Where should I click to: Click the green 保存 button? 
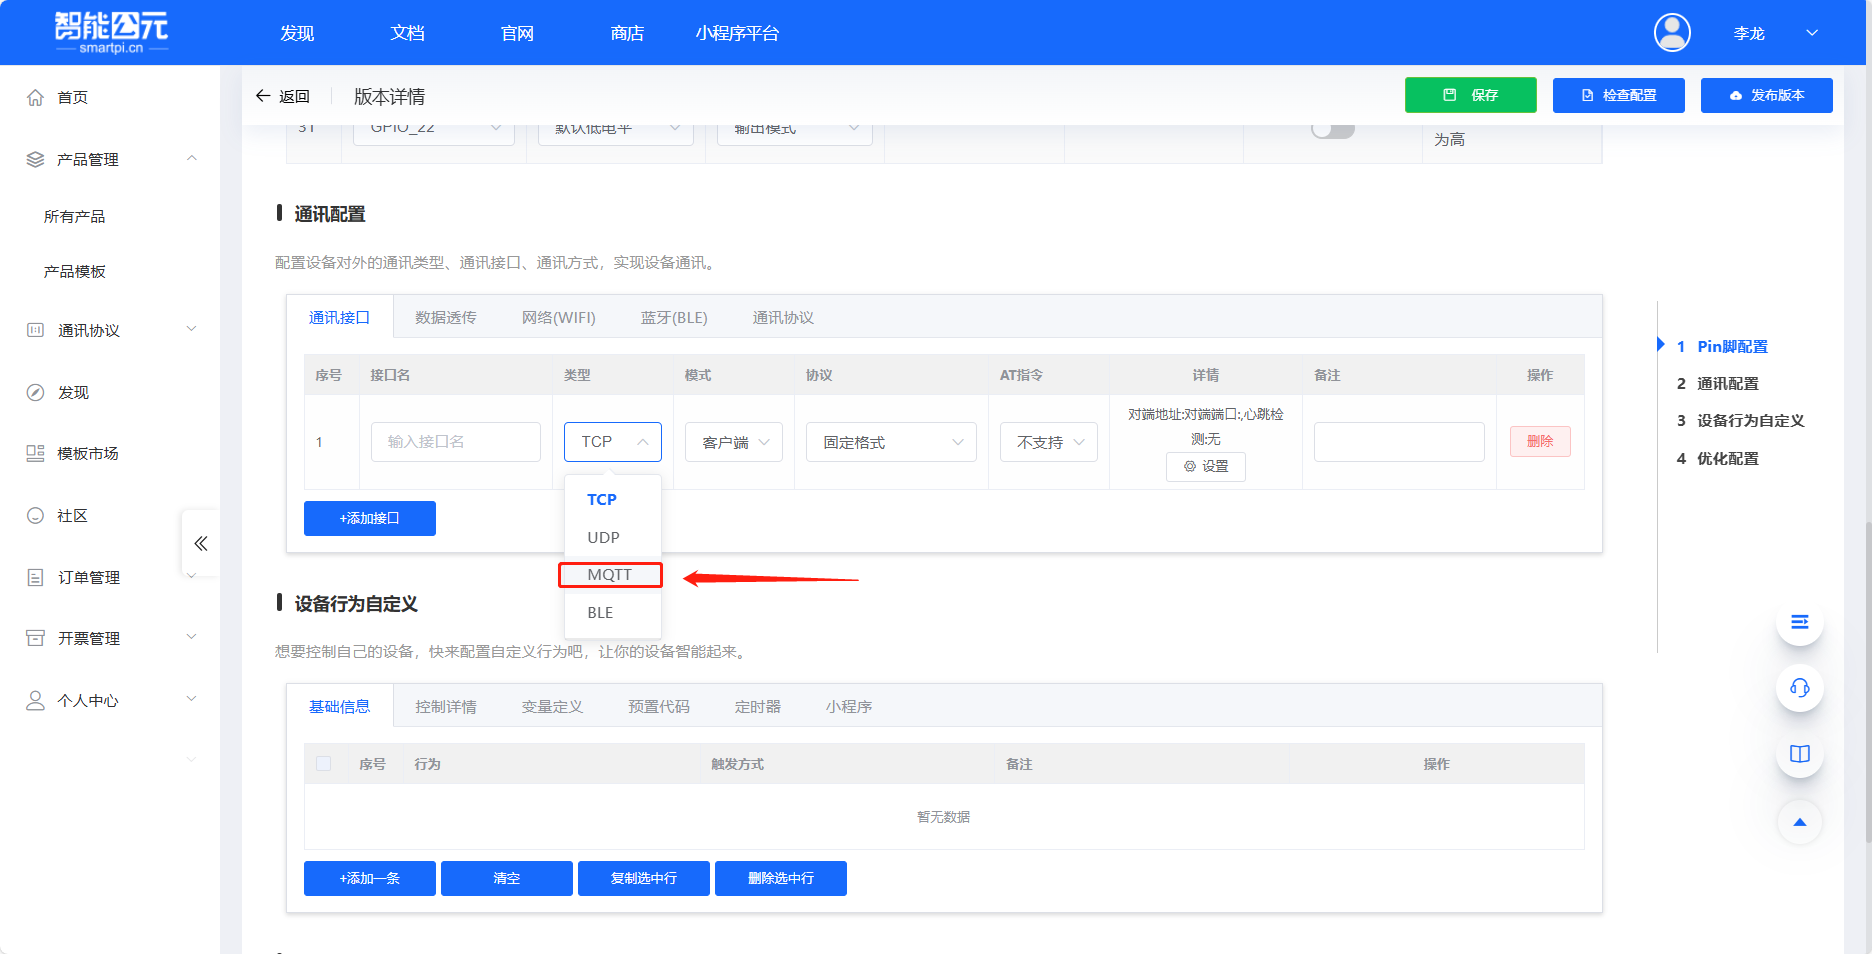(1470, 95)
